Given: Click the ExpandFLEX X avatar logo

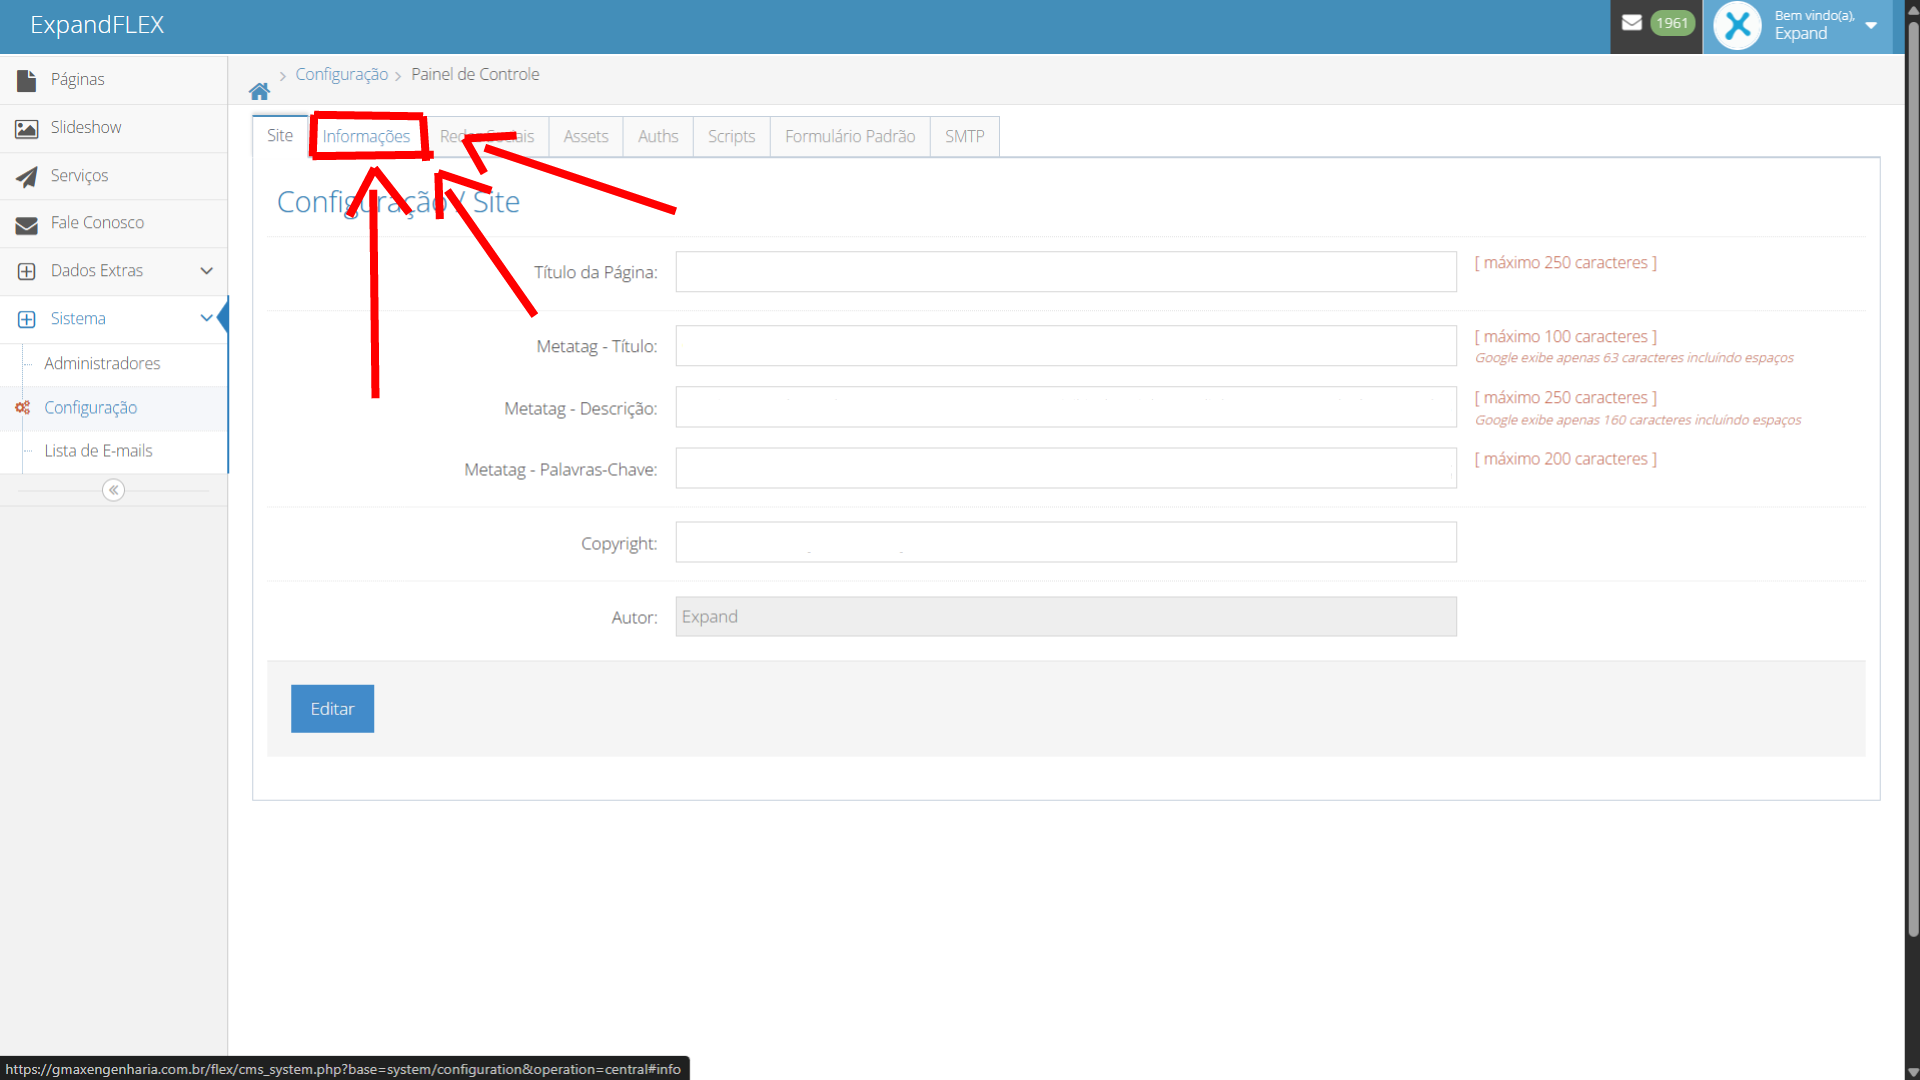Looking at the screenshot, I should [x=1737, y=26].
